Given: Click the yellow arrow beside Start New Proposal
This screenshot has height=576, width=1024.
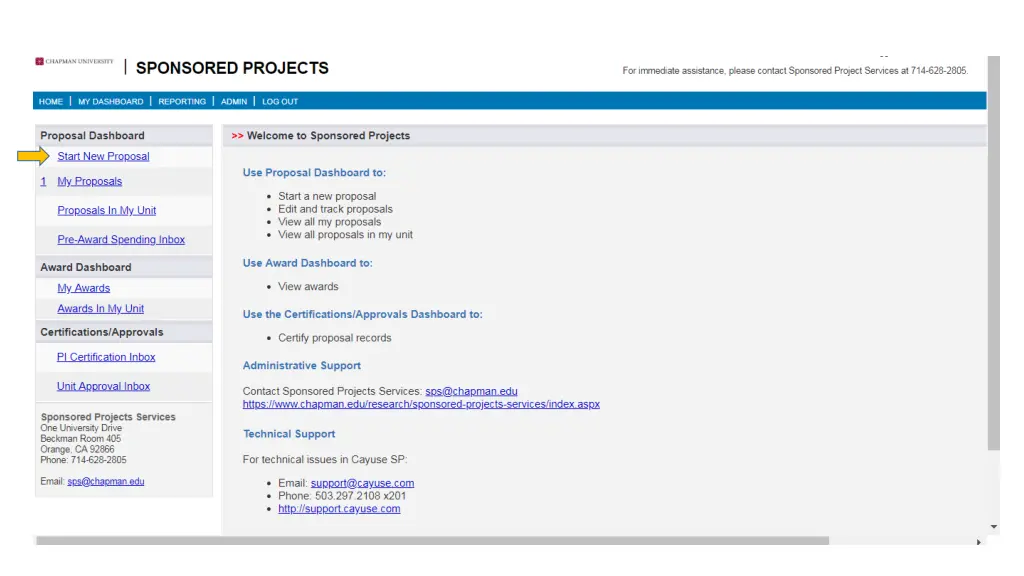Looking at the screenshot, I should click(x=33, y=156).
